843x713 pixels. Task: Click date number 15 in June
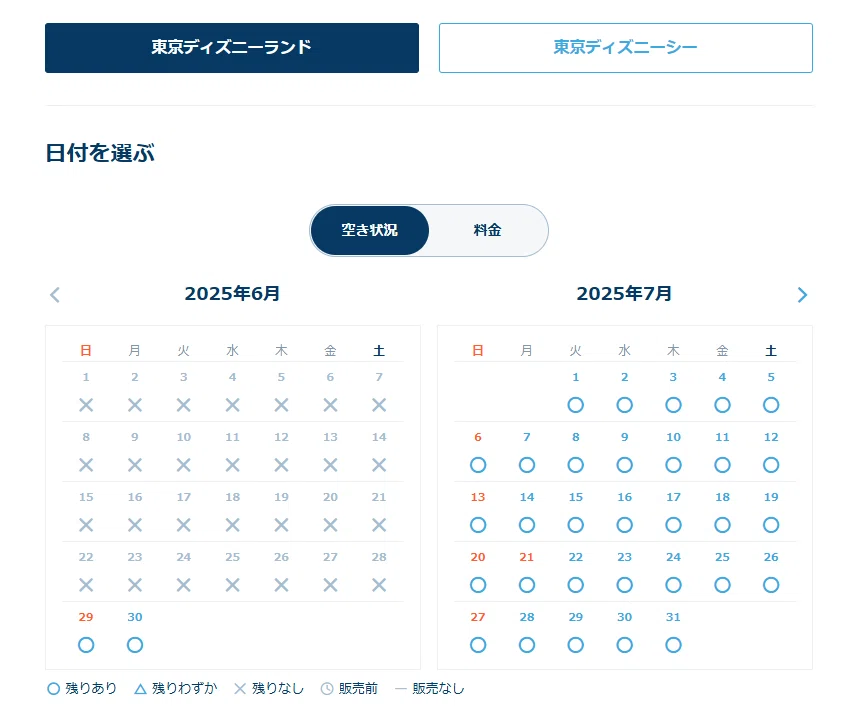tap(86, 497)
